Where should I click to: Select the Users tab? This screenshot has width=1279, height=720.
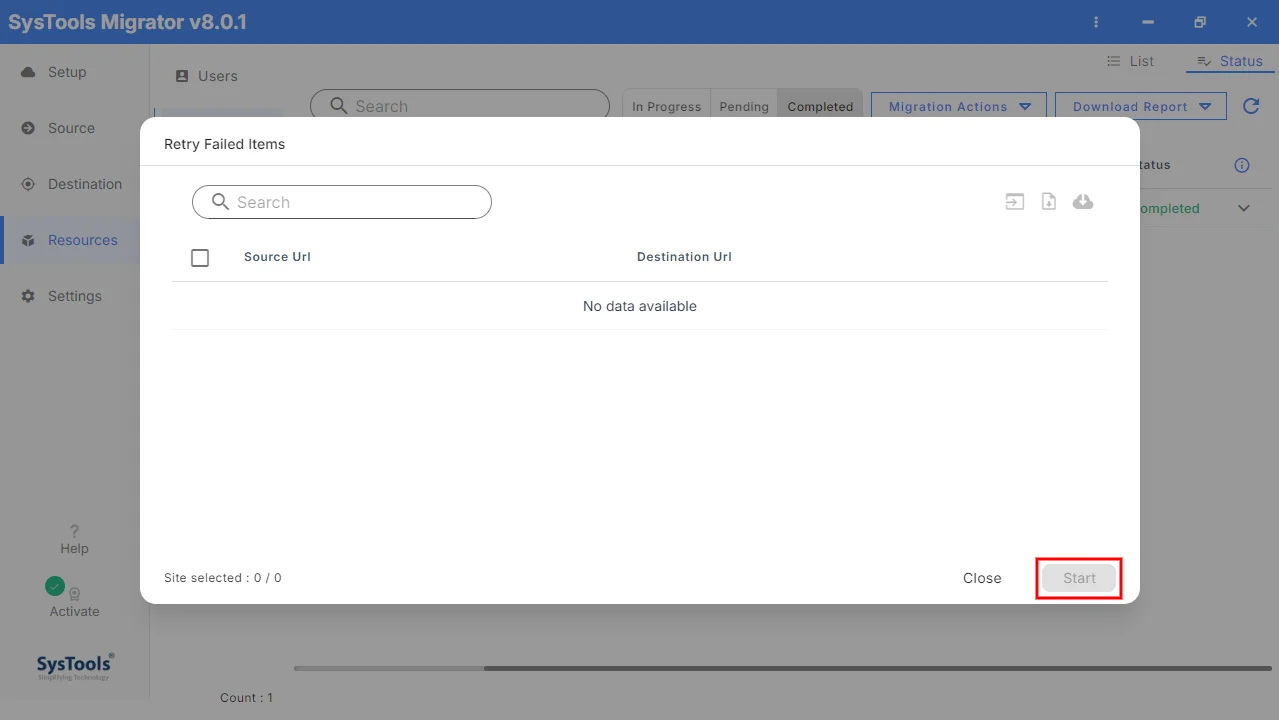point(207,76)
